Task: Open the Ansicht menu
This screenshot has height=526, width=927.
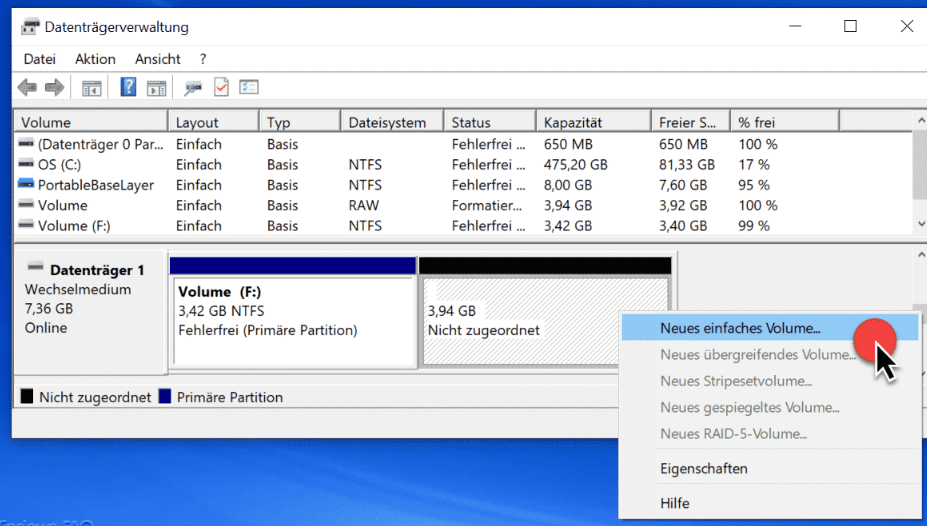Action: click(157, 59)
